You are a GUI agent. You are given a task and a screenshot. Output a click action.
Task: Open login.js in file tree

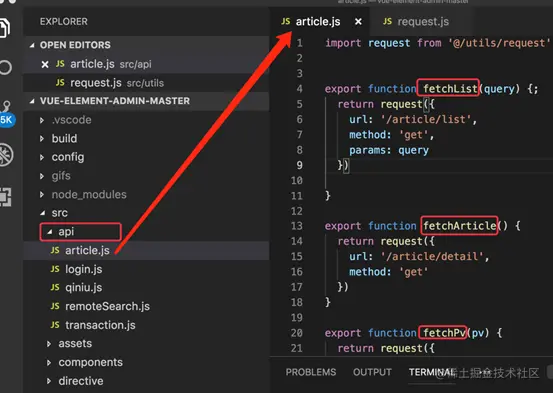coord(146,269)
